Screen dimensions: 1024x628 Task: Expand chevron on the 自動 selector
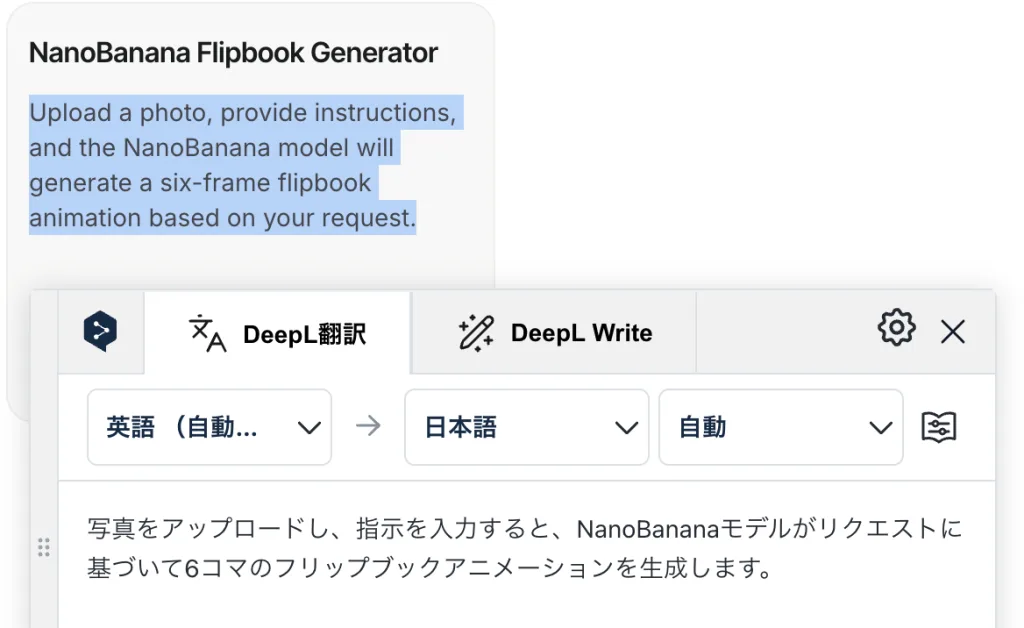point(880,428)
